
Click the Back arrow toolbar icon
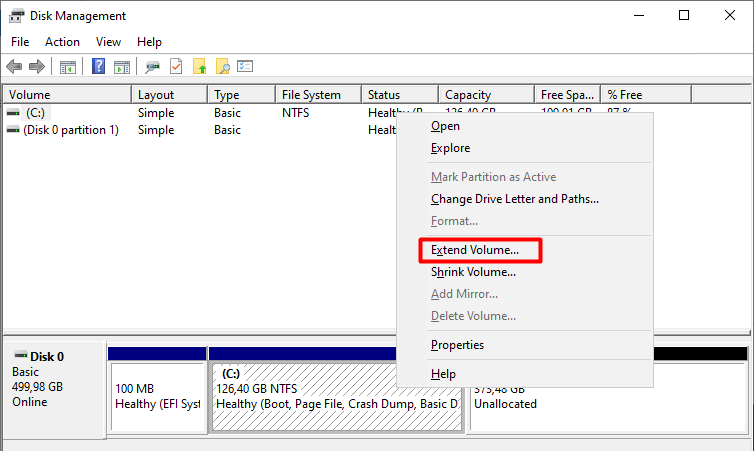[x=14, y=67]
